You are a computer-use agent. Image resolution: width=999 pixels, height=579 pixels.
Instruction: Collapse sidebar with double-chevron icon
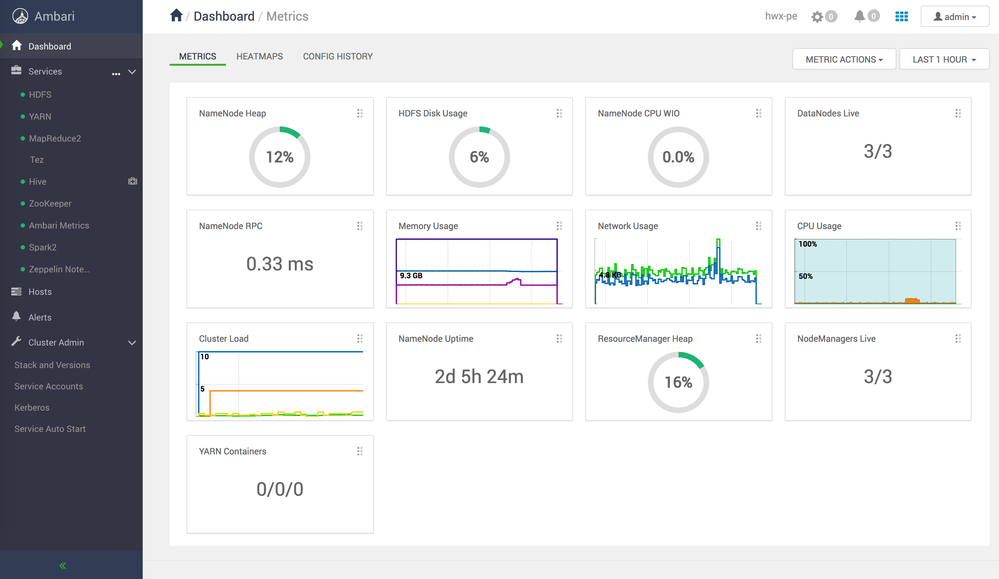point(62,565)
